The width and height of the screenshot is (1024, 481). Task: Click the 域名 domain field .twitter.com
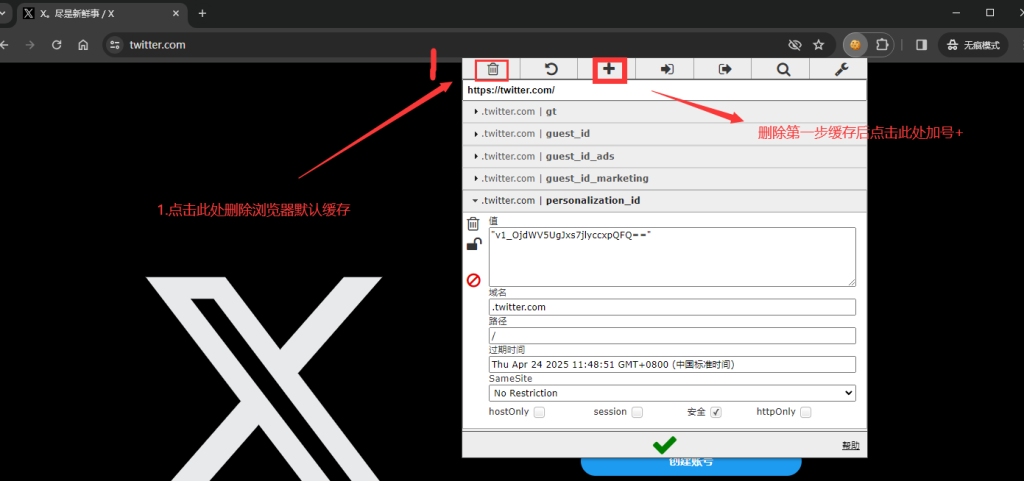click(672, 307)
